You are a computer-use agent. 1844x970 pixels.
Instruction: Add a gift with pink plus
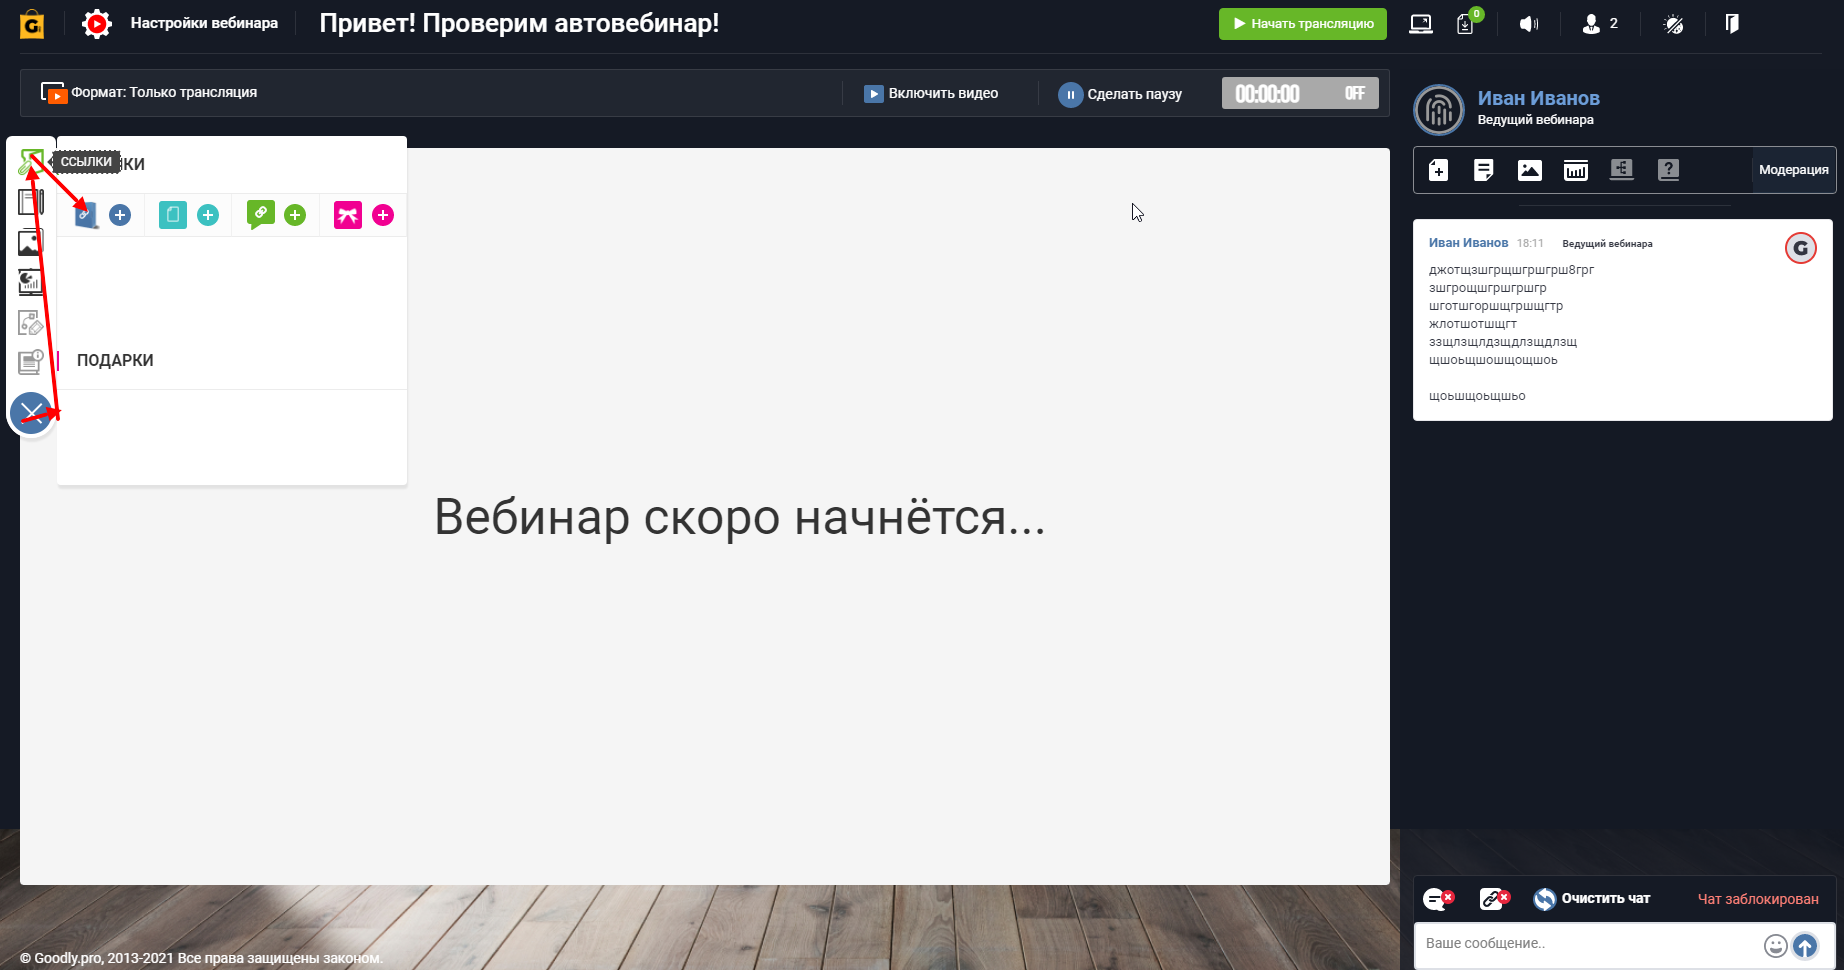(383, 215)
